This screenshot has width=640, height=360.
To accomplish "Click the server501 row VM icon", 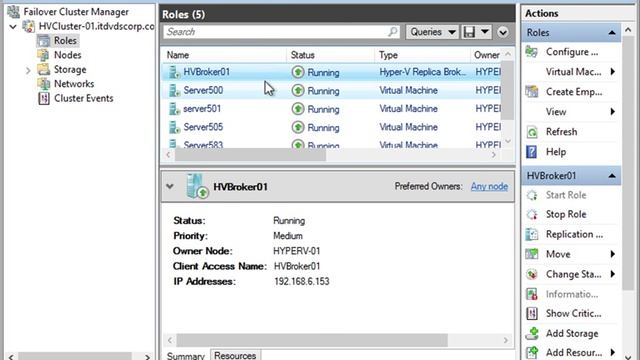I will coord(174,109).
